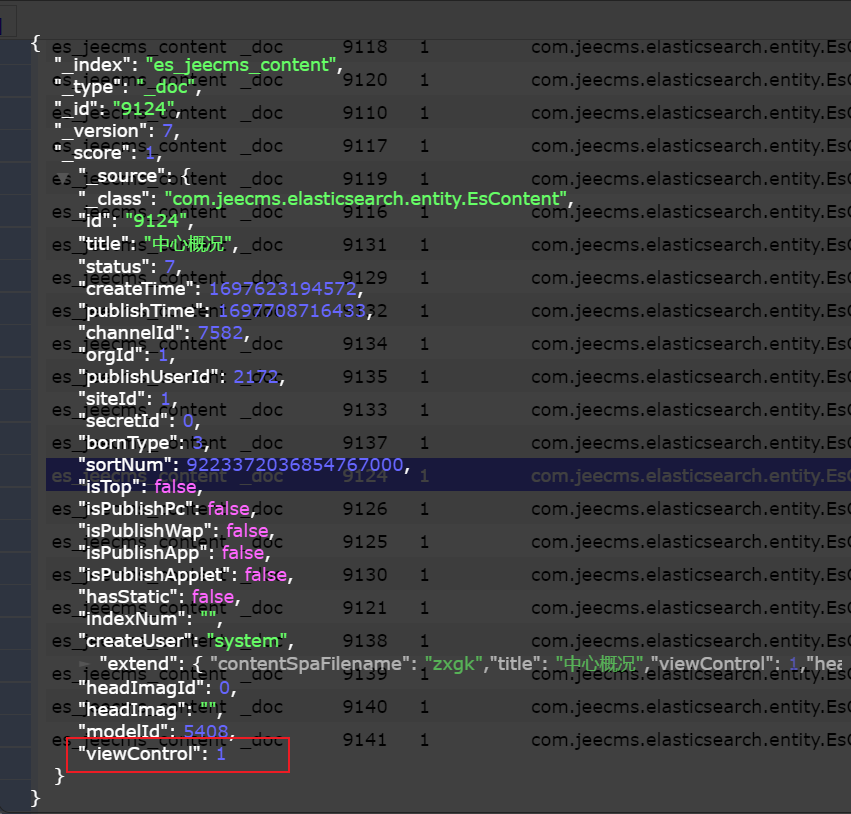
Task: Click the "title" line under _source
Action: click(x=157, y=244)
